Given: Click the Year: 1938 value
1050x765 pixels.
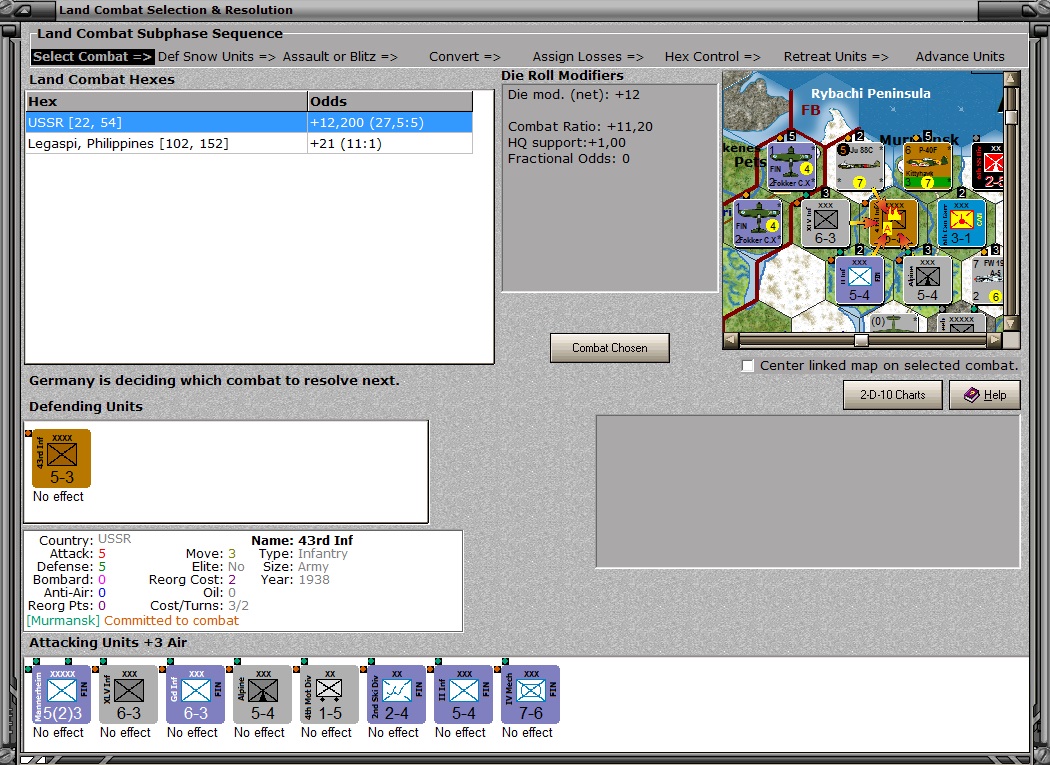Looking at the screenshot, I should point(314,579).
